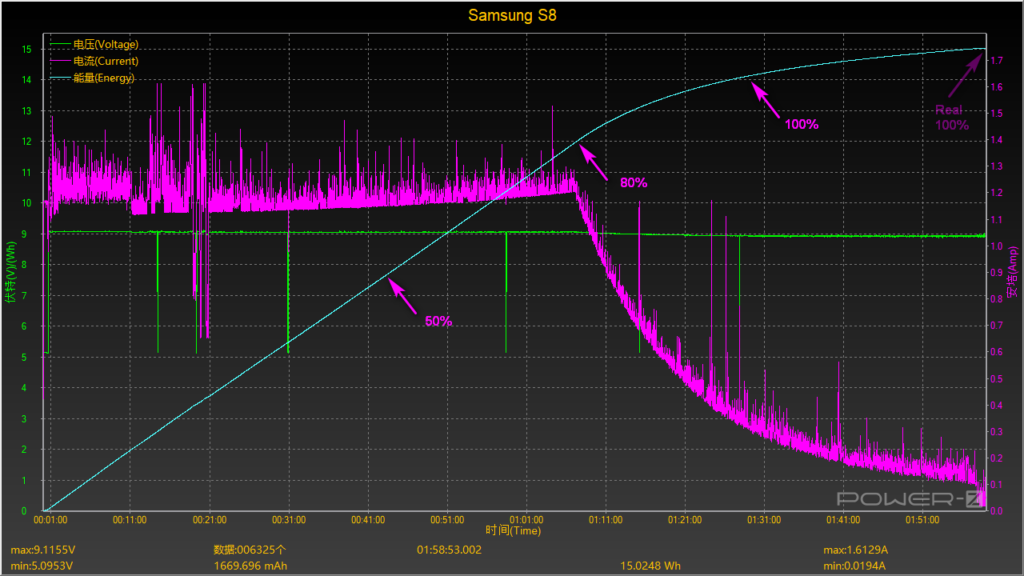
Task: Click the 伏特(V)/(Wh) vertical axis title
Action: pos(10,272)
